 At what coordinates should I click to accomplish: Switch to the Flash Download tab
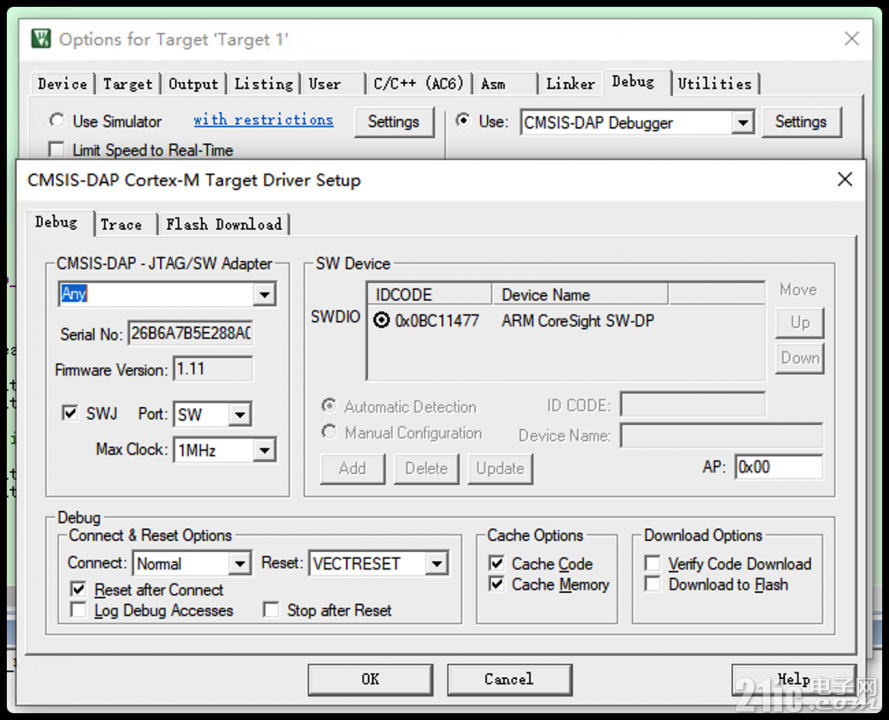pos(224,225)
